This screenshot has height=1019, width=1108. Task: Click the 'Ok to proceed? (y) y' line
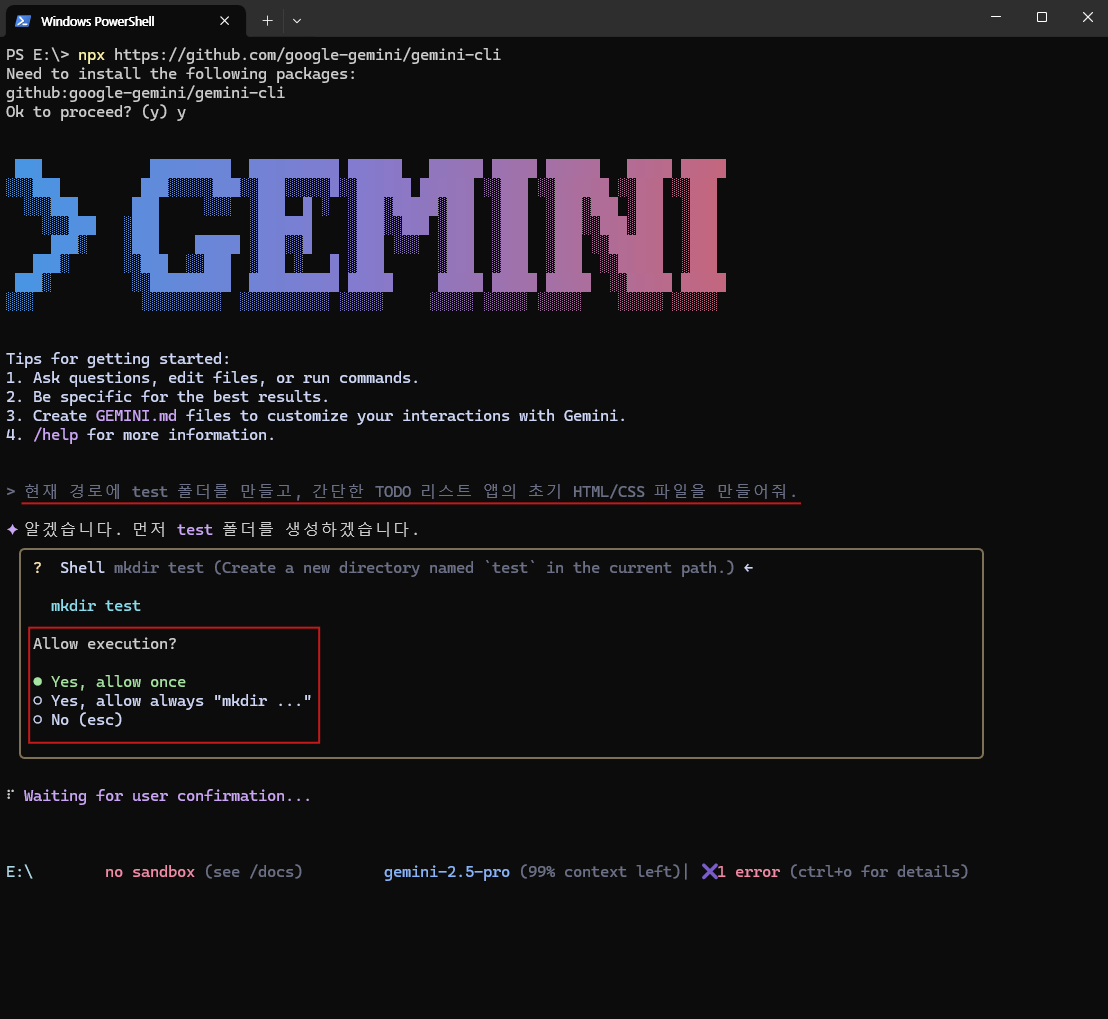coord(96,112)
